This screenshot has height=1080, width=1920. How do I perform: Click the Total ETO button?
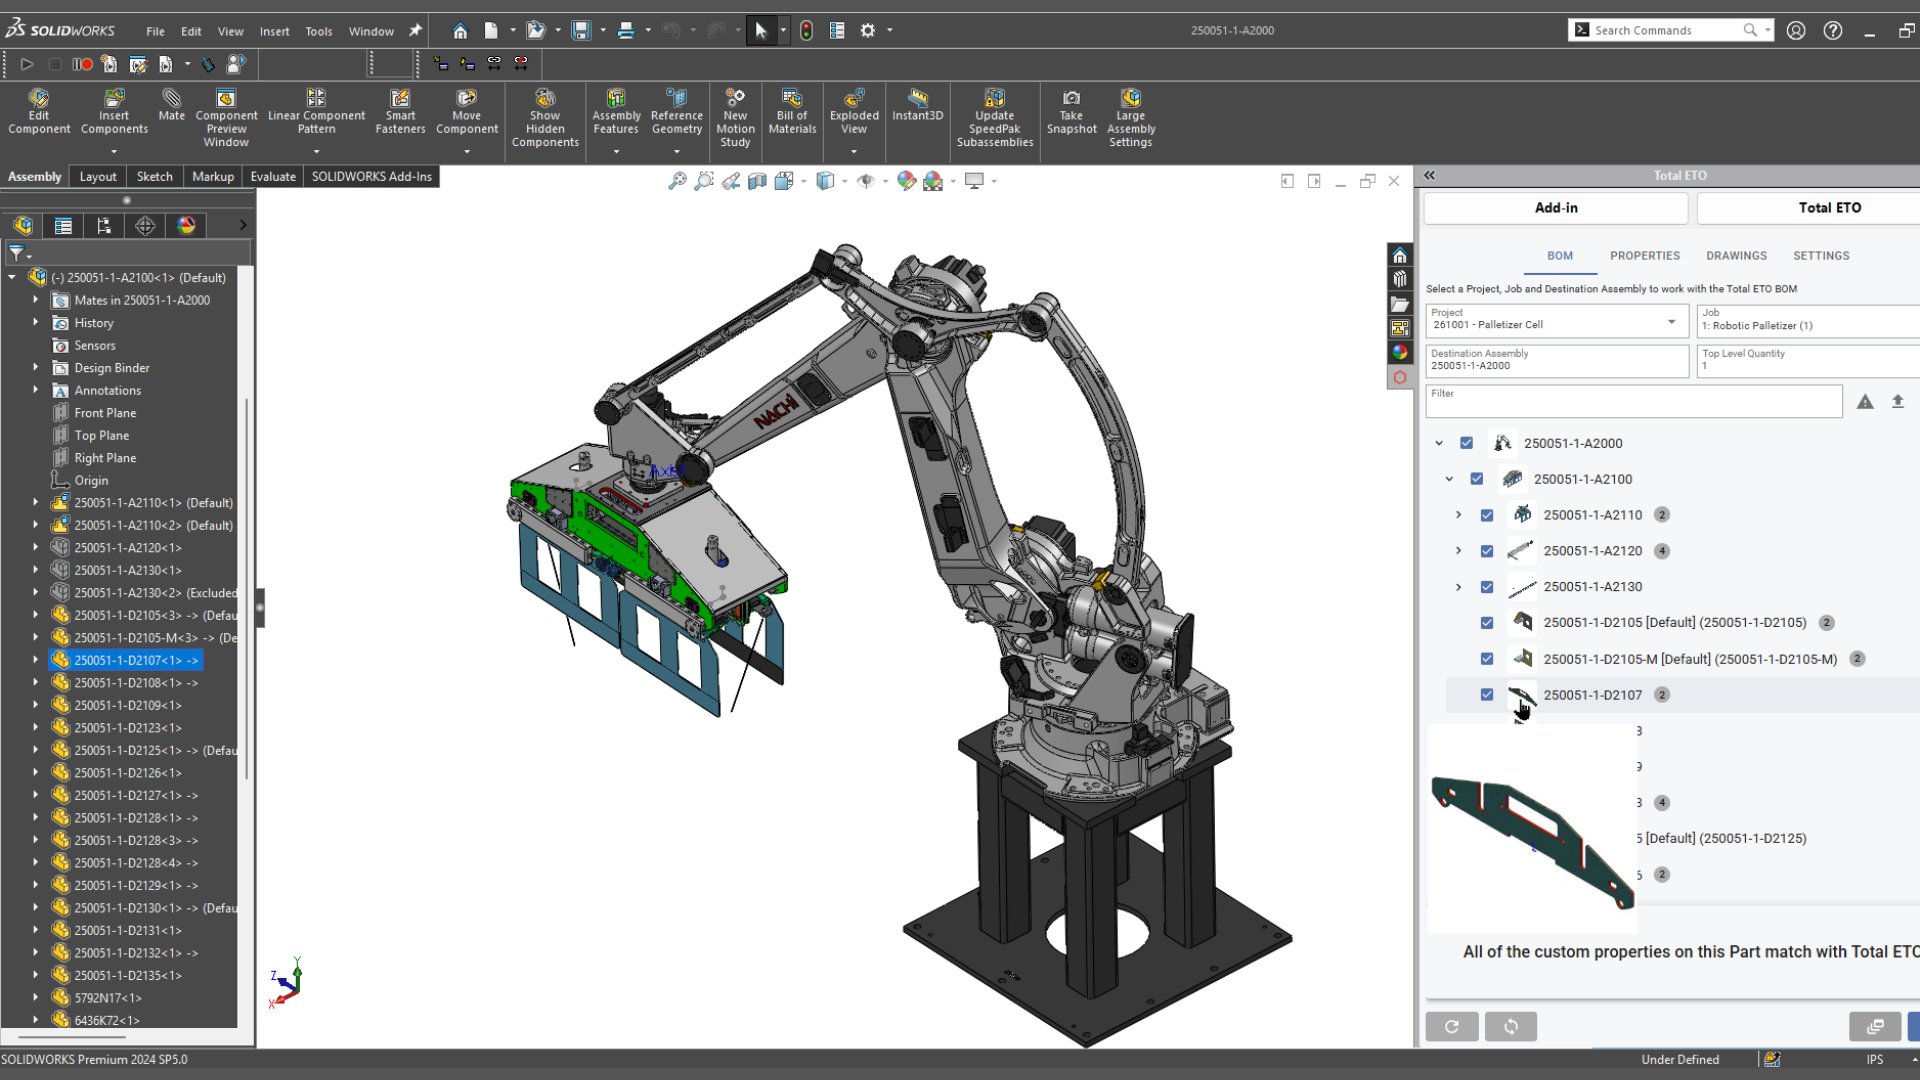click(1810, 208)
